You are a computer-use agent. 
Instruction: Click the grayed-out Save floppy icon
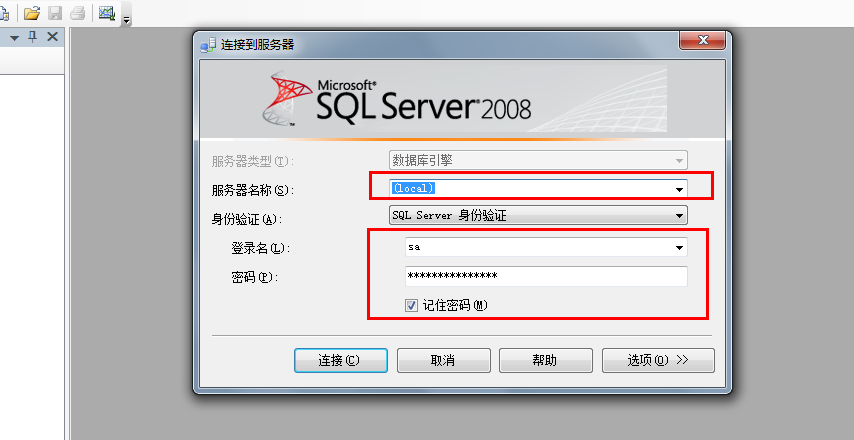[55, 13]
